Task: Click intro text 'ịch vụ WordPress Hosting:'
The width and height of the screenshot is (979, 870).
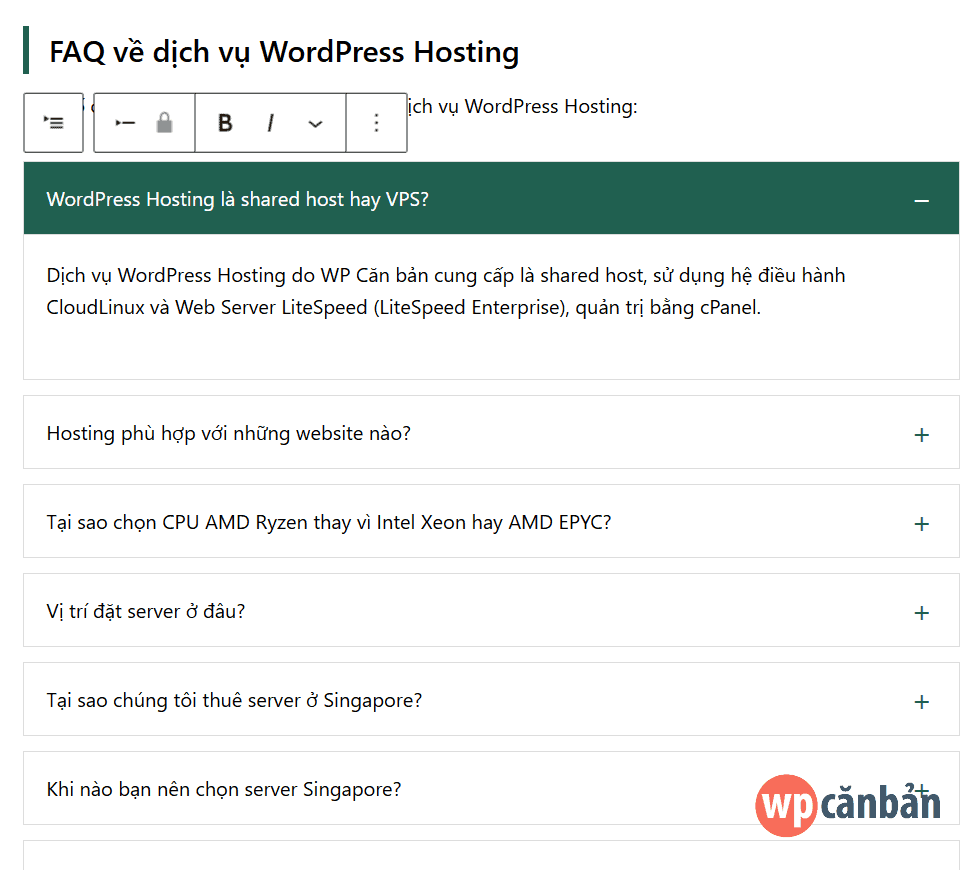Action: pyautogui.click(x=523, y=106)
